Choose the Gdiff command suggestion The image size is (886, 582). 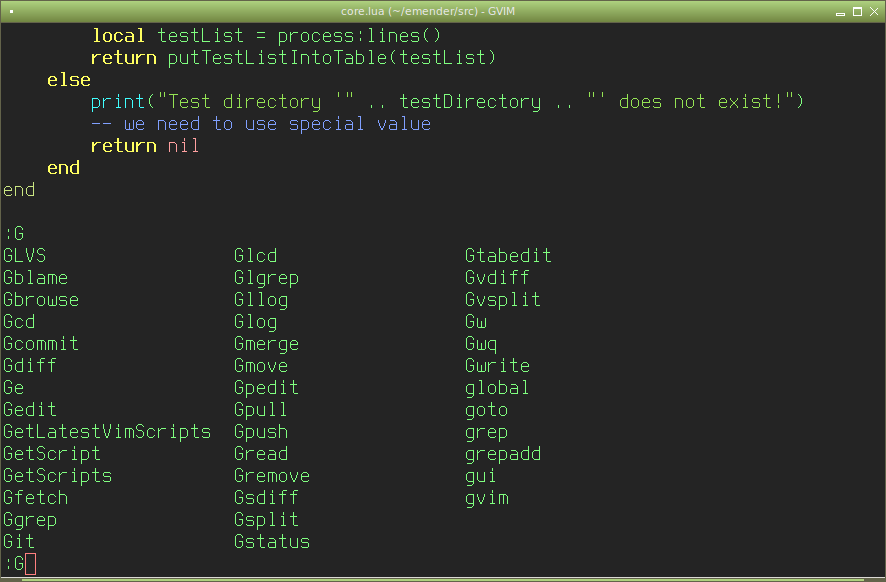point(30,366)
